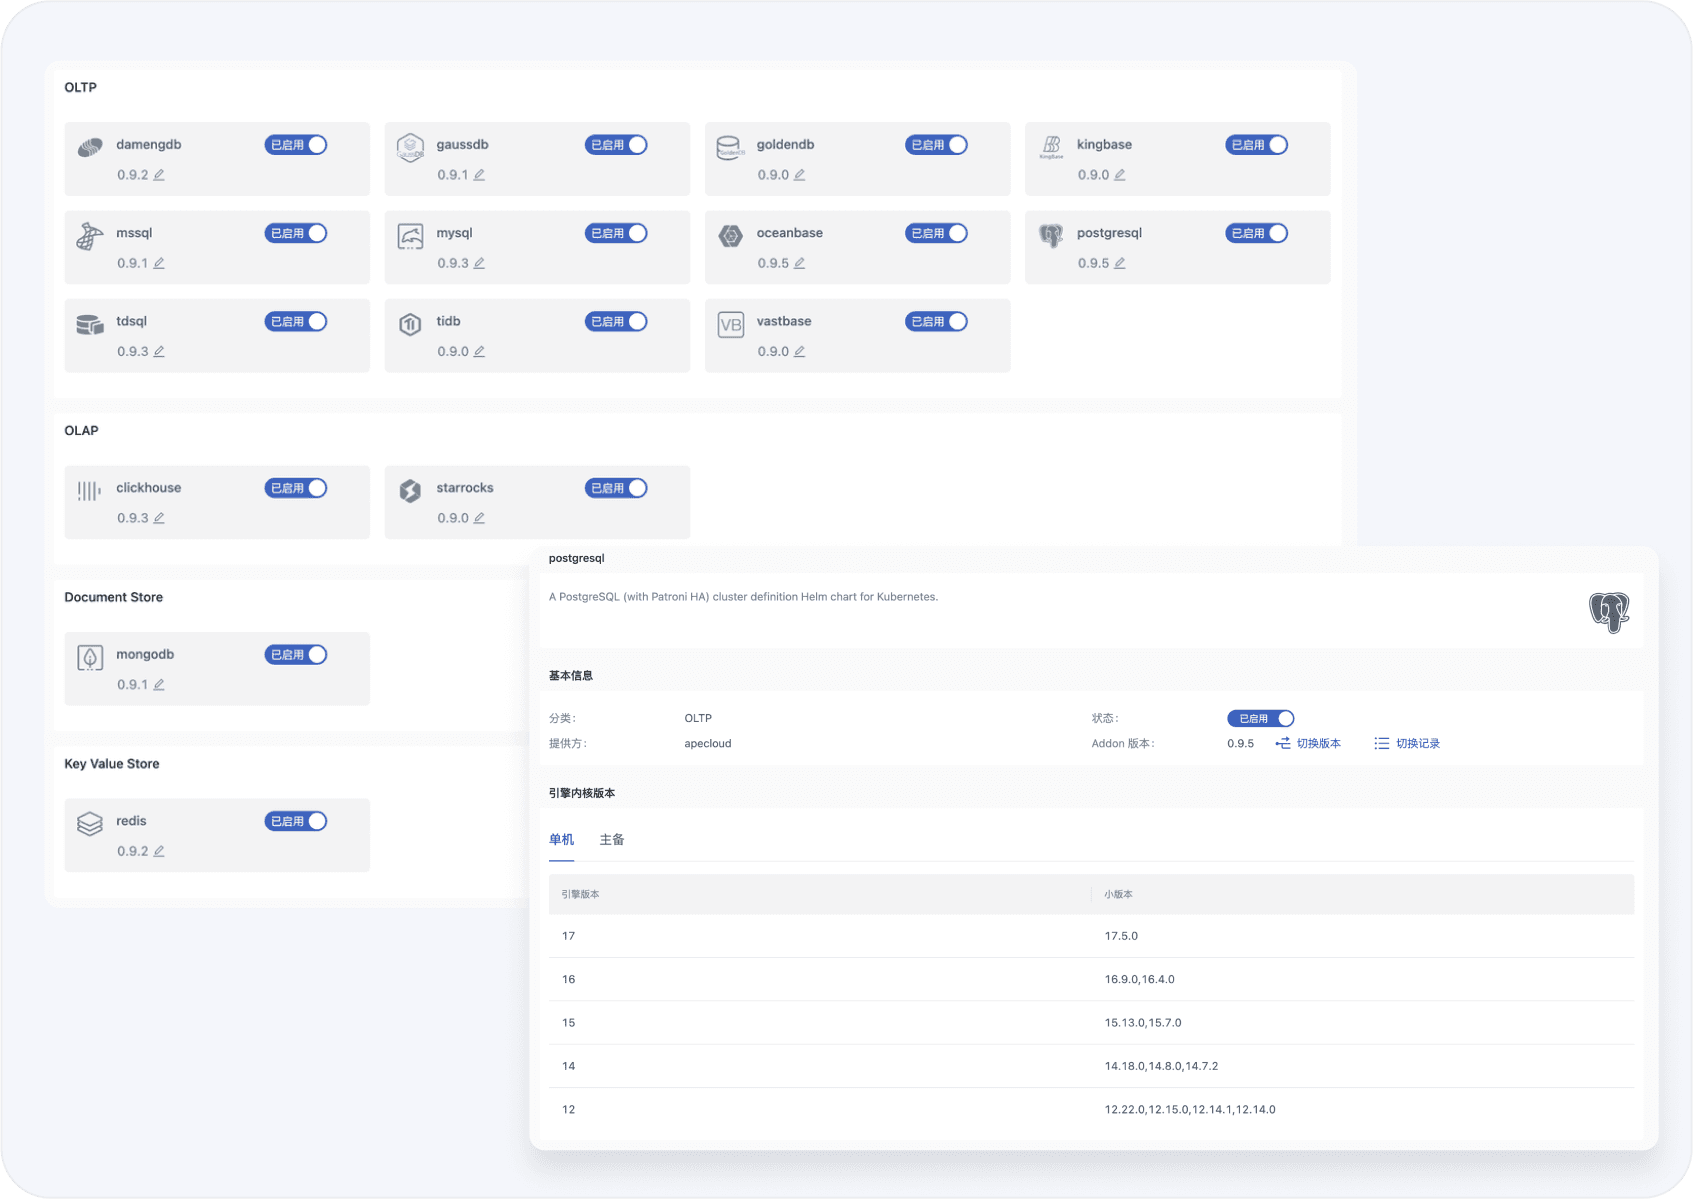Open the 切换记录 history link
Viewport: 1693px width, 1202px height.
coord(1407,744)
